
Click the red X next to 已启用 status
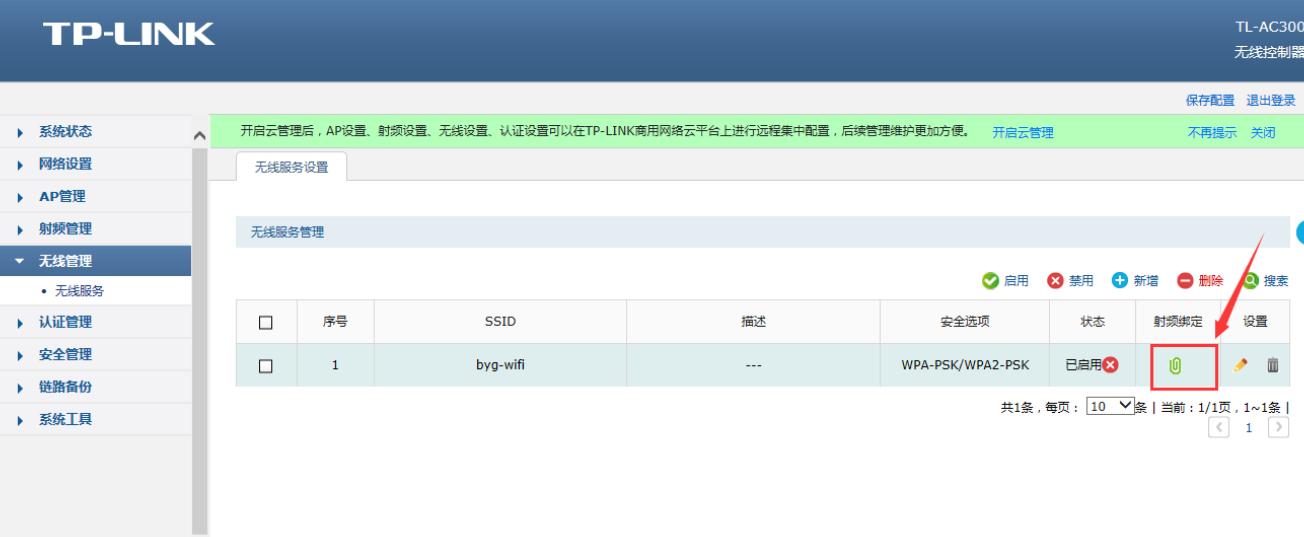click(x=1110, y=365)
